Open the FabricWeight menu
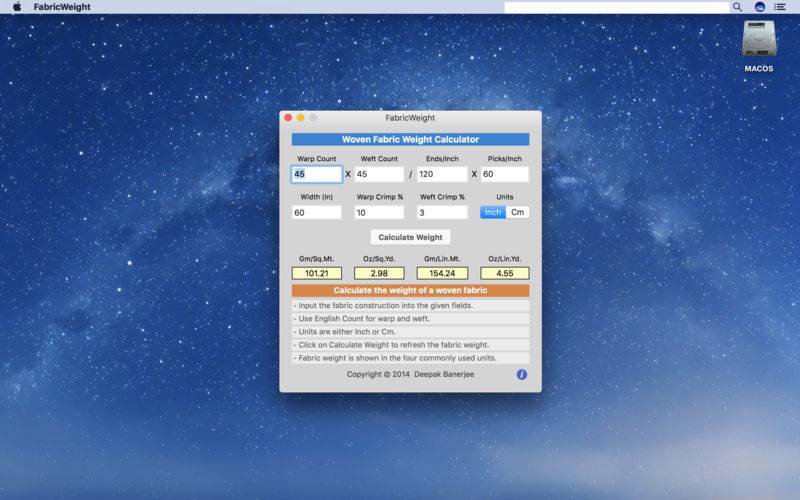This screenshot has width=800, height=500. click(62, 7)
